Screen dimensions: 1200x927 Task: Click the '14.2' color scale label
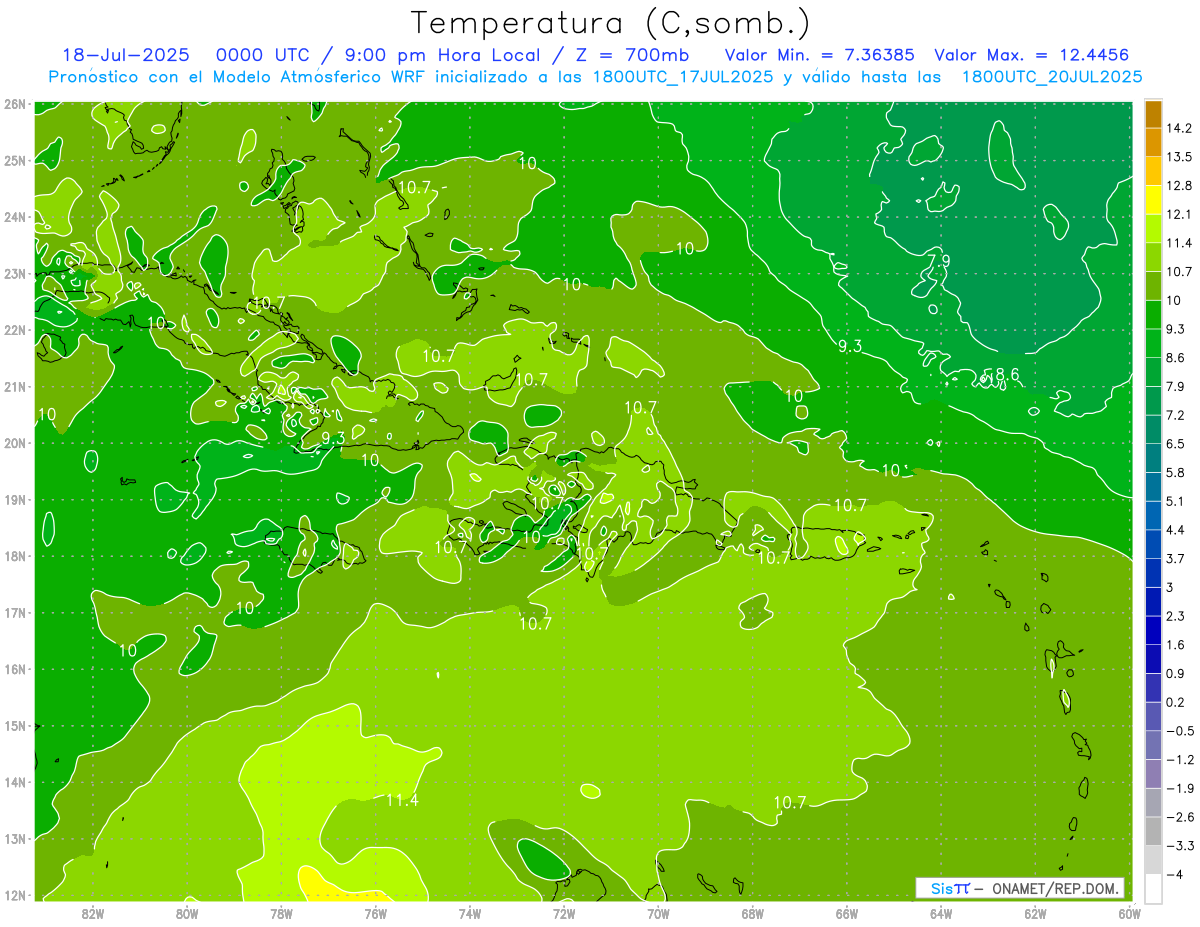(x=1179, y=128)
